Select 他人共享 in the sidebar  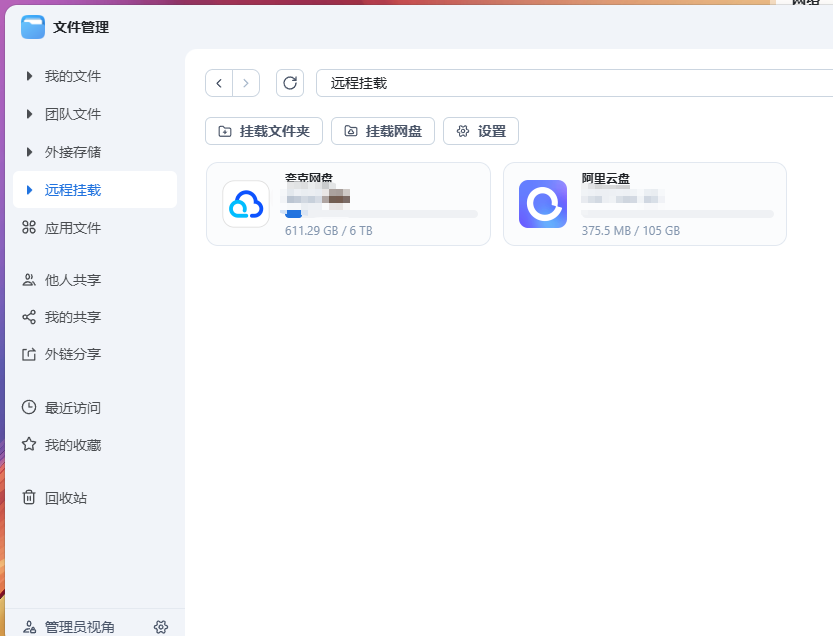[x=72, y=280]
